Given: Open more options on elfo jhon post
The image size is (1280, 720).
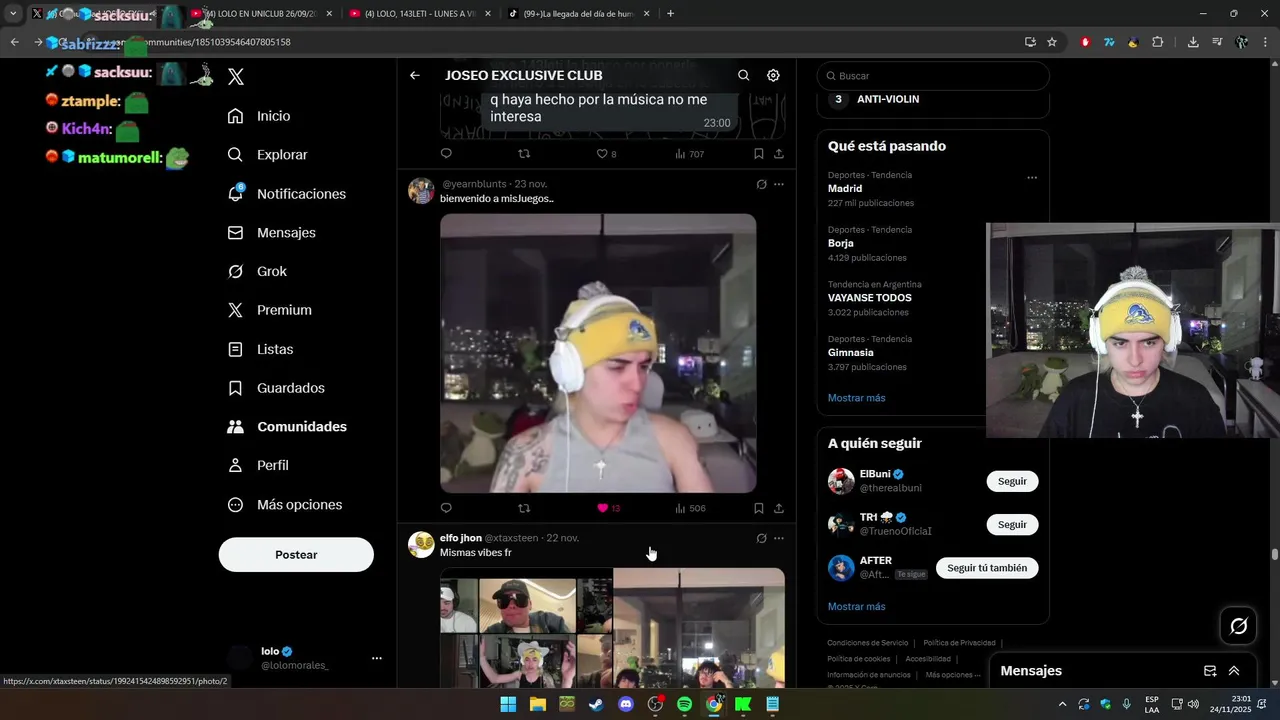Looking at the screenshot, I should coord(779,538).
